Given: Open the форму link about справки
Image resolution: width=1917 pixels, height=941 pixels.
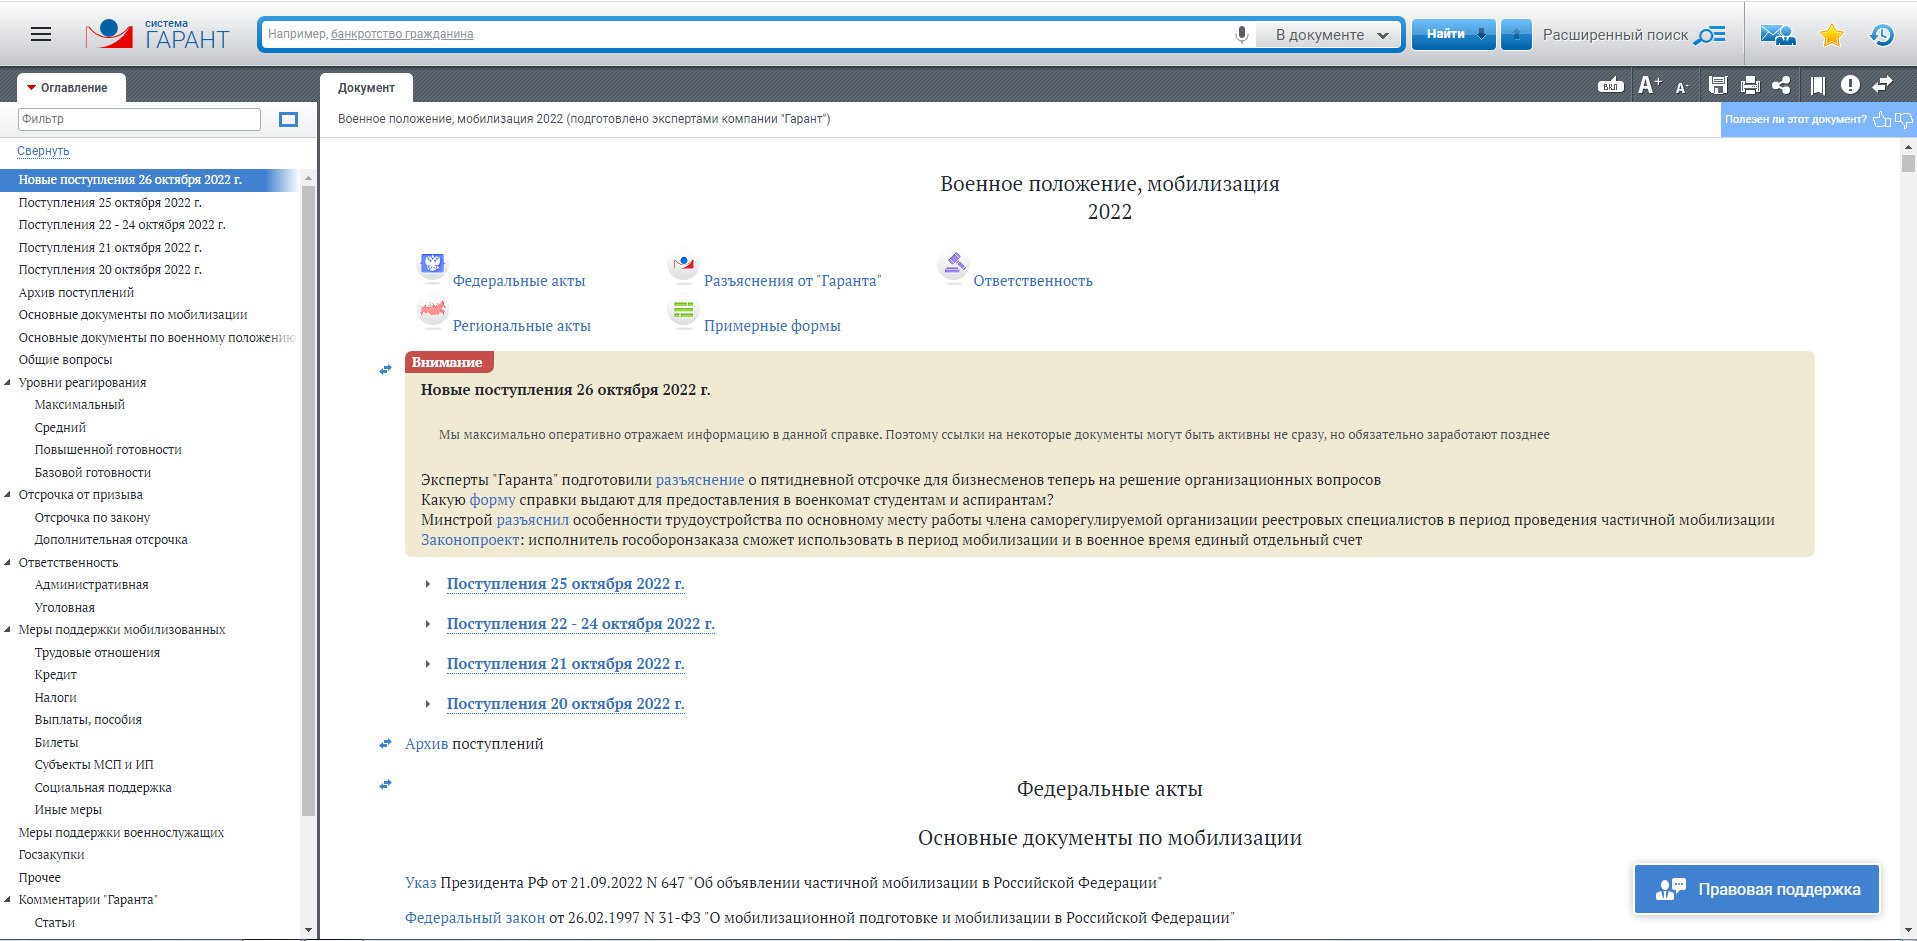Looking at the screenshot, I should [493, 500].
